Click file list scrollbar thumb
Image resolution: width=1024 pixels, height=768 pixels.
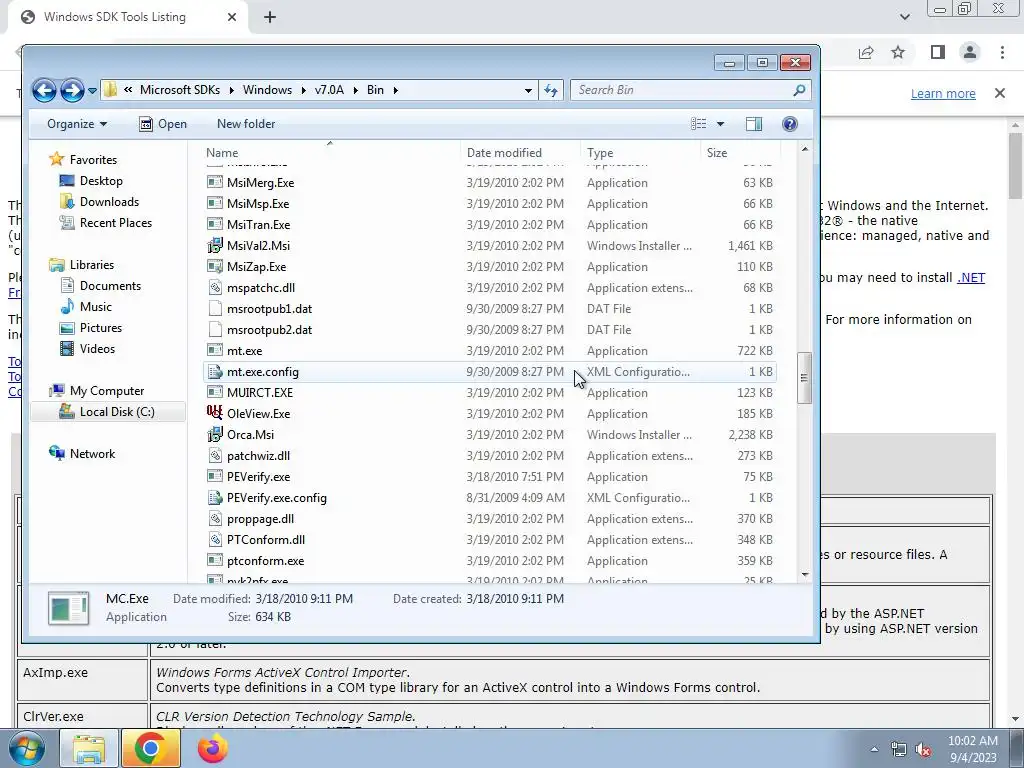[805, 377]
